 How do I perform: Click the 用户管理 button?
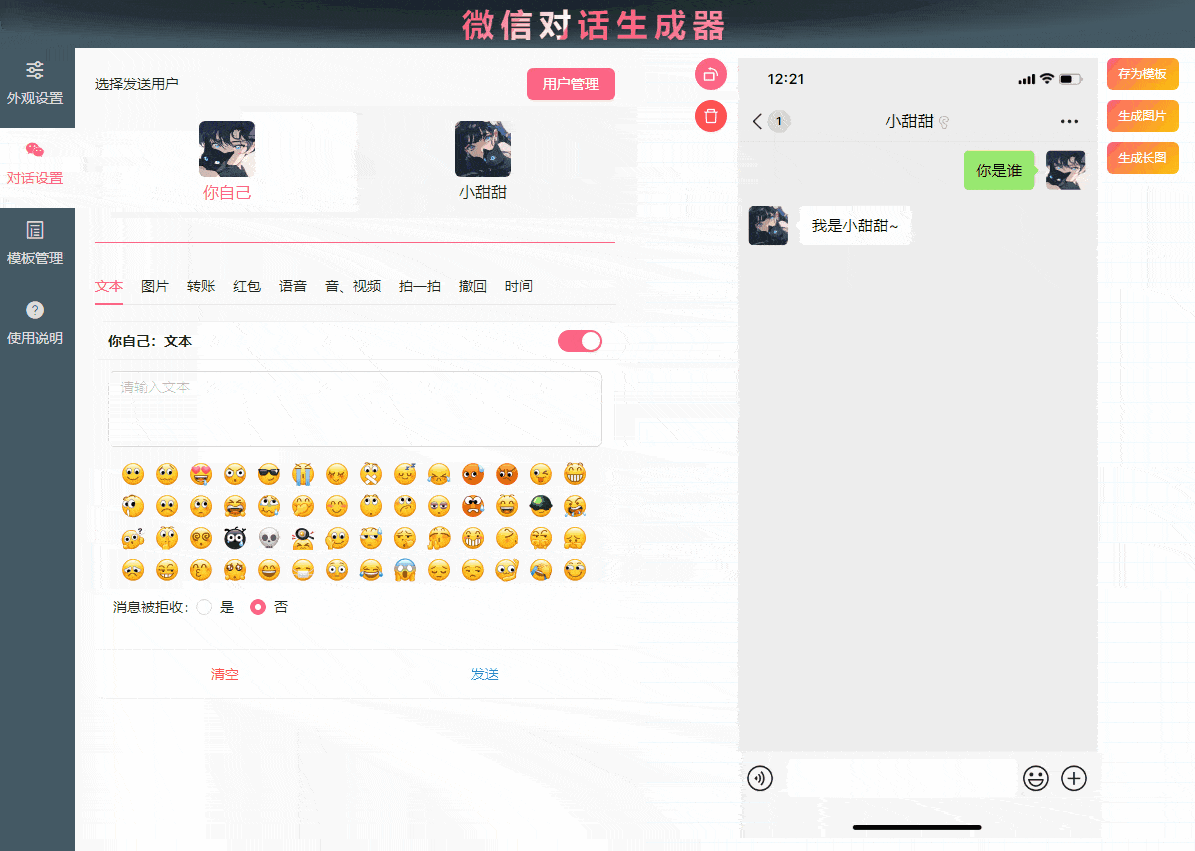click(x=571, y=84)
